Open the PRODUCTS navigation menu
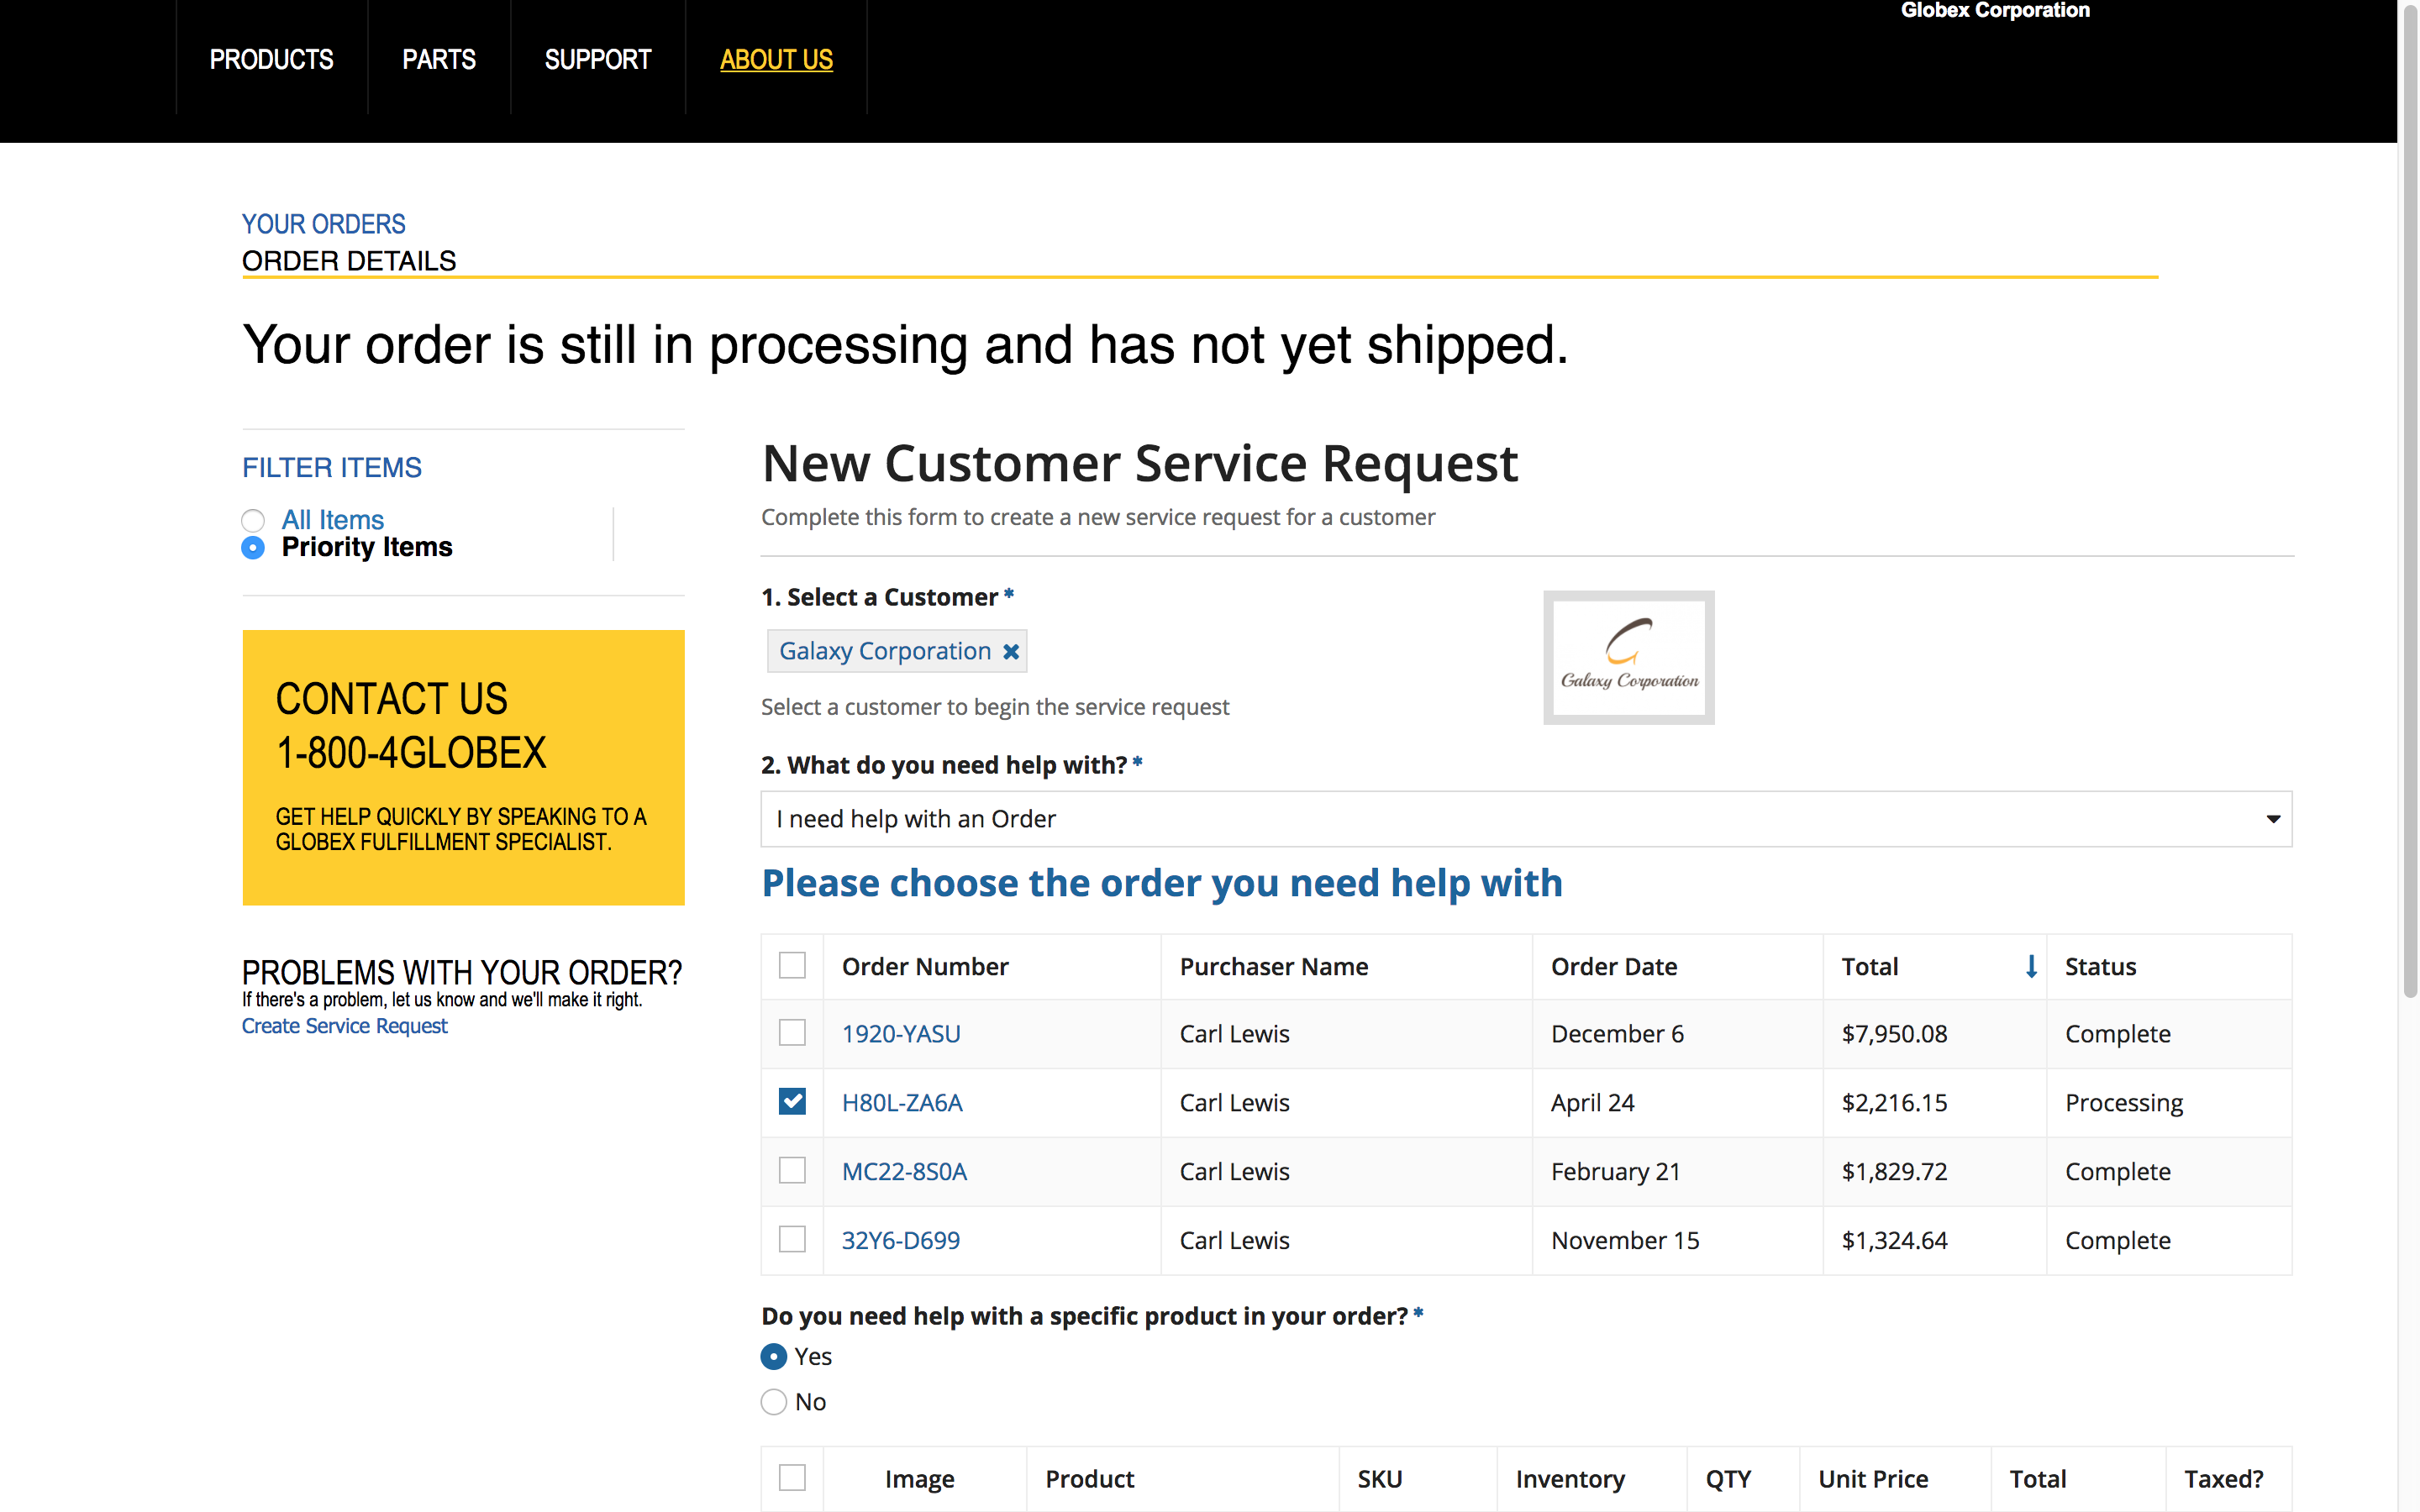 (x=270, y=60)
